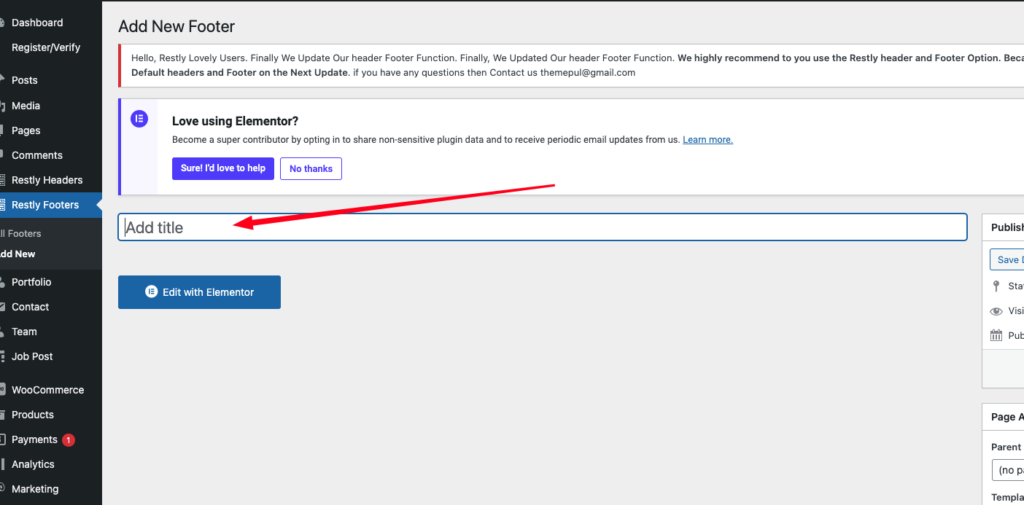Dismiss with the No thanks button
The width and height of the screenshot is (1024, 505).
pos(311,168)
